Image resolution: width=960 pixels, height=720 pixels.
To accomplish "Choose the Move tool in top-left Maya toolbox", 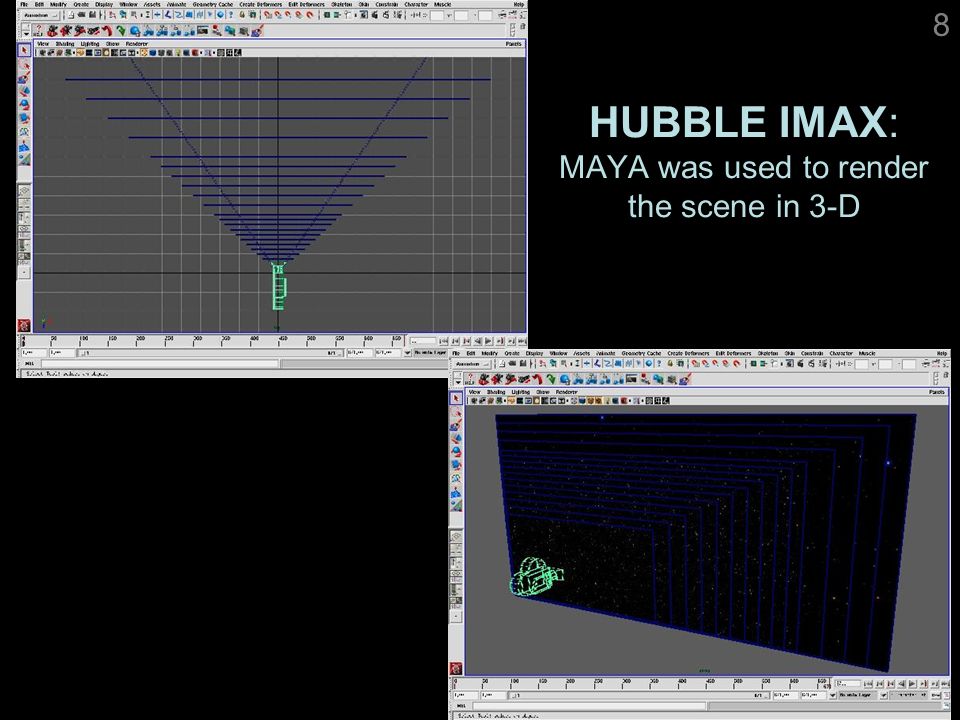I will [x=24, y=91].
